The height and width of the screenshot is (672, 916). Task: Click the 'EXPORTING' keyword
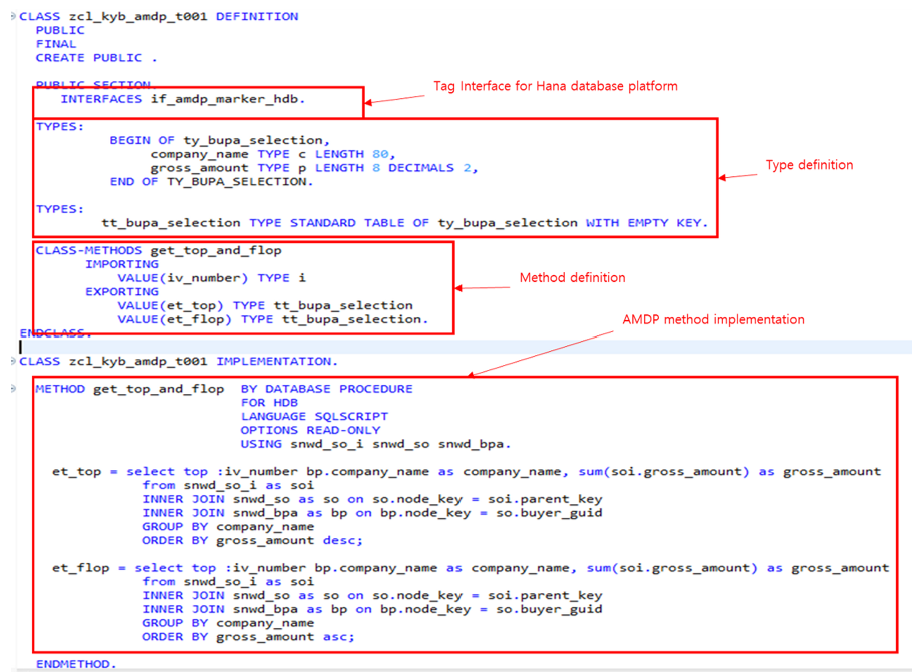pyautogui.click(x=122, y=292)
